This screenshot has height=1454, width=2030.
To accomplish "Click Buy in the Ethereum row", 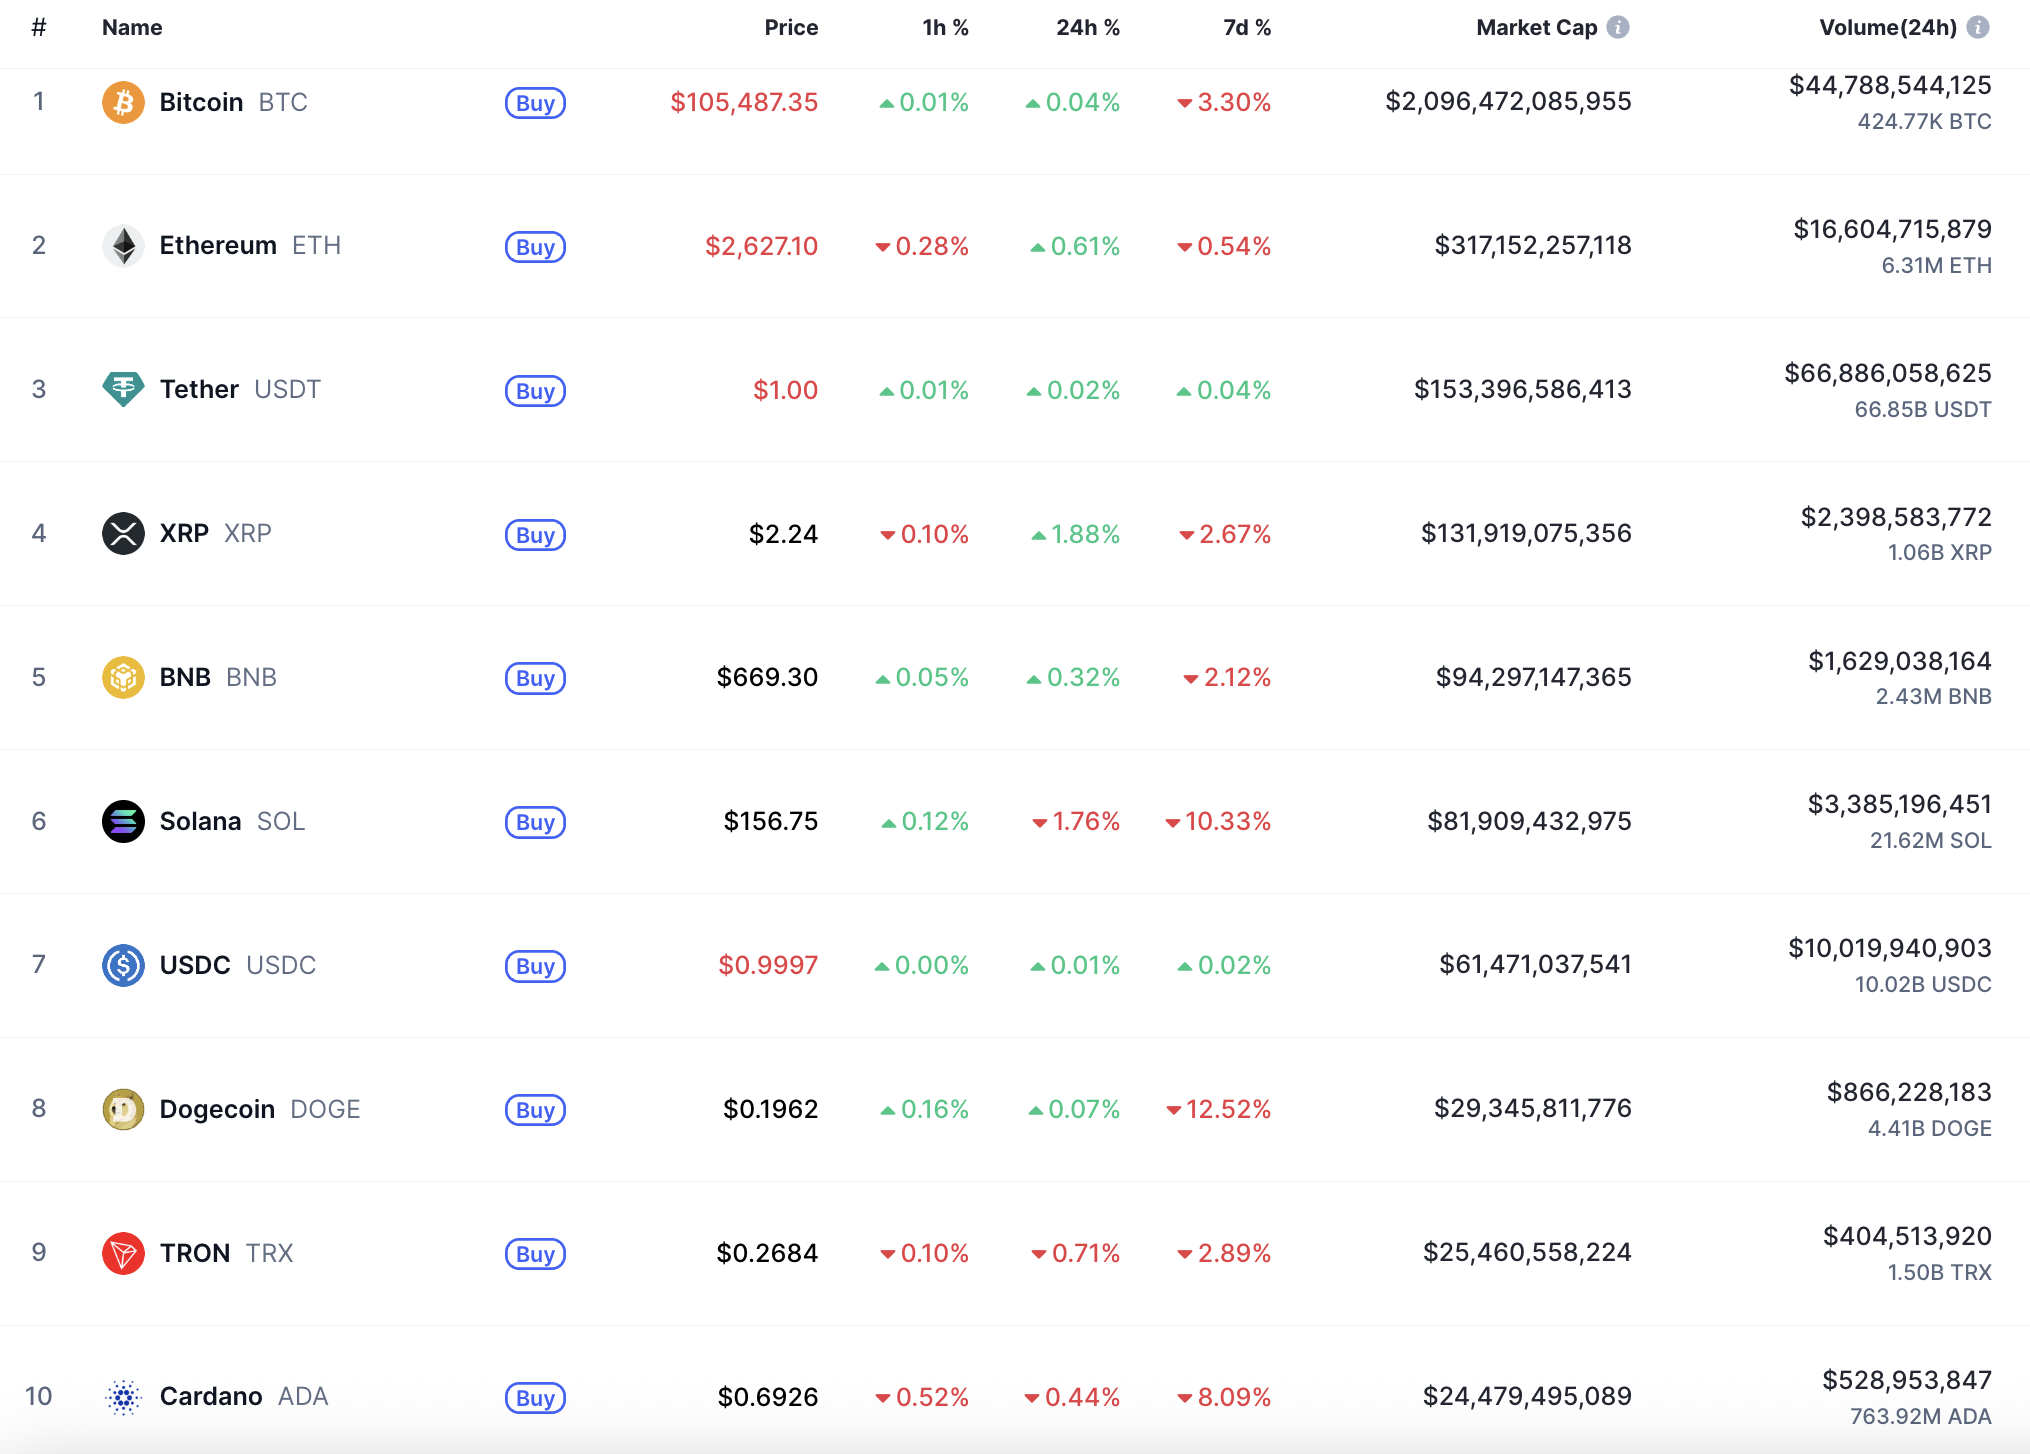I will pyautogui.click(x=535, y=247).
